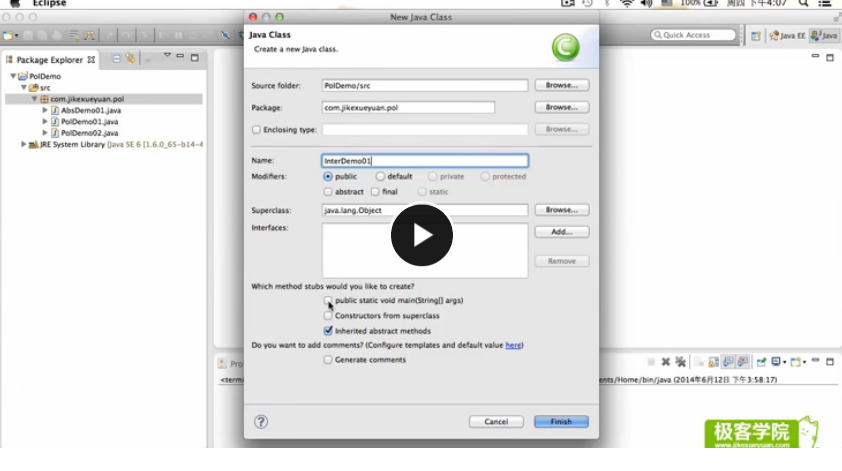Expand PolDemo01.java node
Screen dimensions: 842x471
tap(45, 121)
